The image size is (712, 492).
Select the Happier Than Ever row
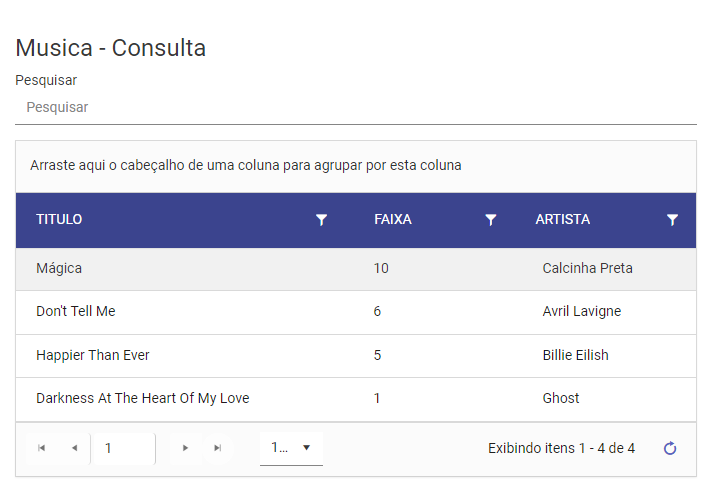(356, 356)
